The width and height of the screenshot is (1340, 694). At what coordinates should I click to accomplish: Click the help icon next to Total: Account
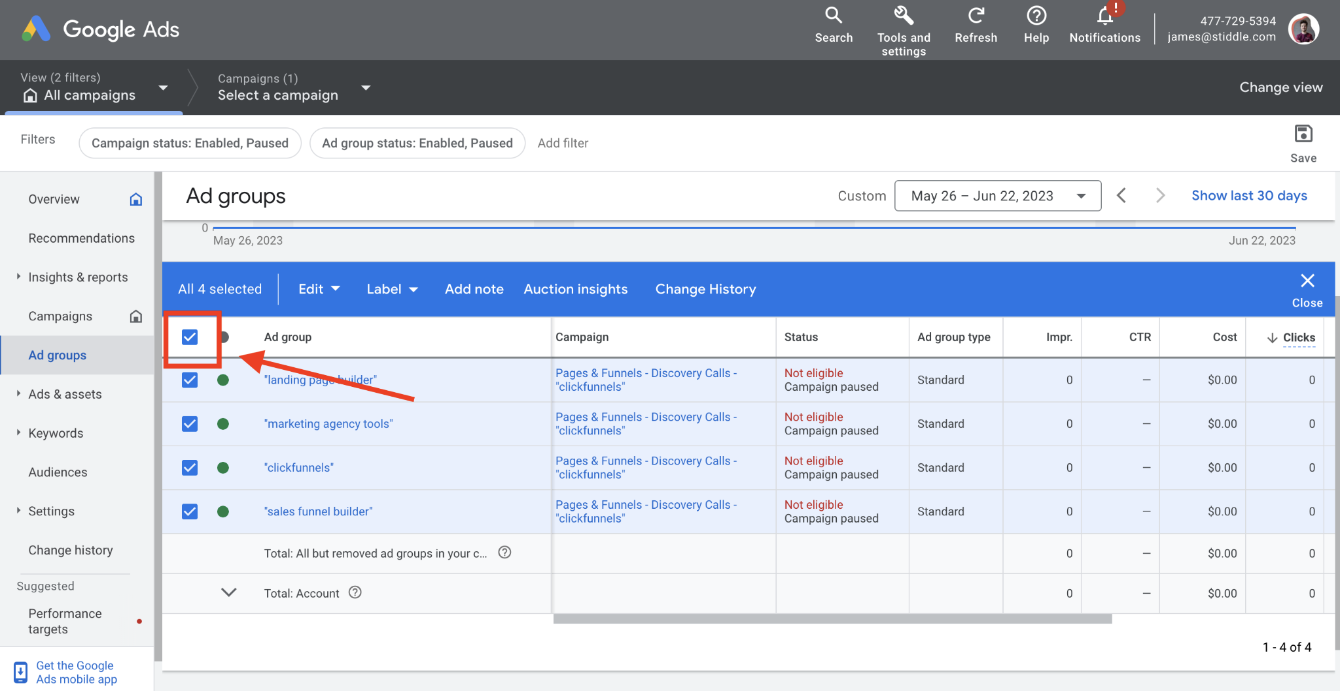point(355,593)
